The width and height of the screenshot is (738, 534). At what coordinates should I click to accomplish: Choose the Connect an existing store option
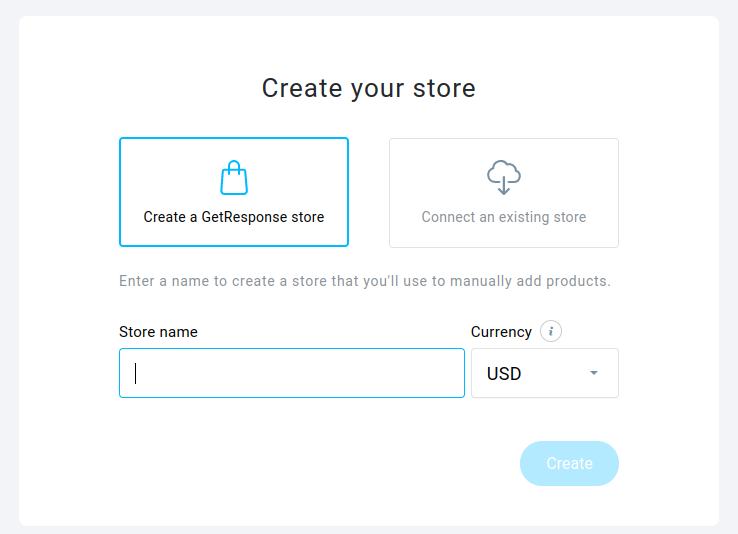[504, 193]
